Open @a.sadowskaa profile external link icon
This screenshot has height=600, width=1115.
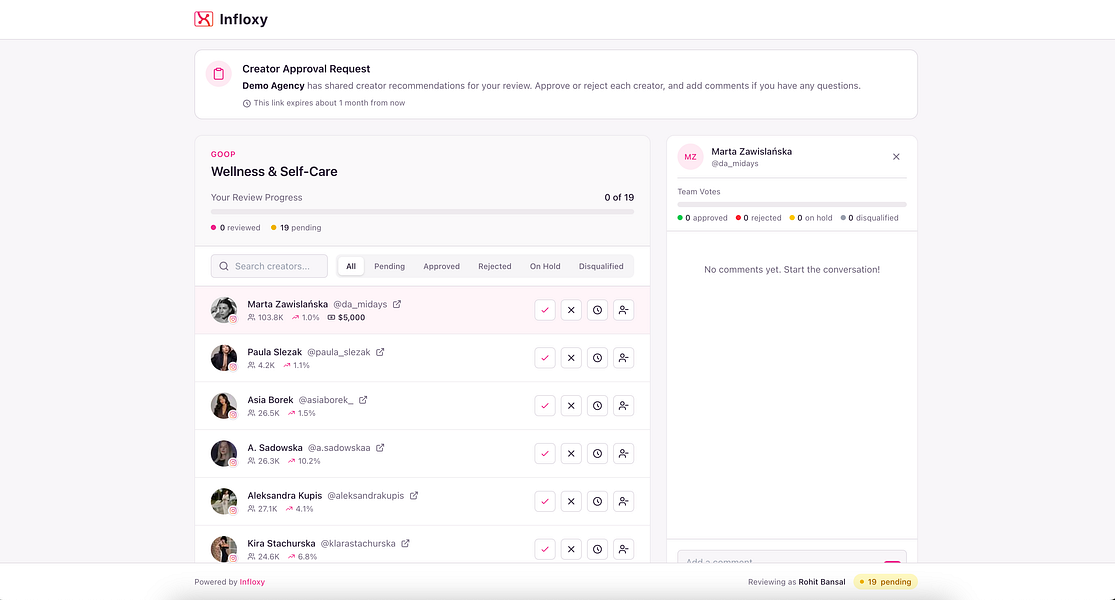380,448
